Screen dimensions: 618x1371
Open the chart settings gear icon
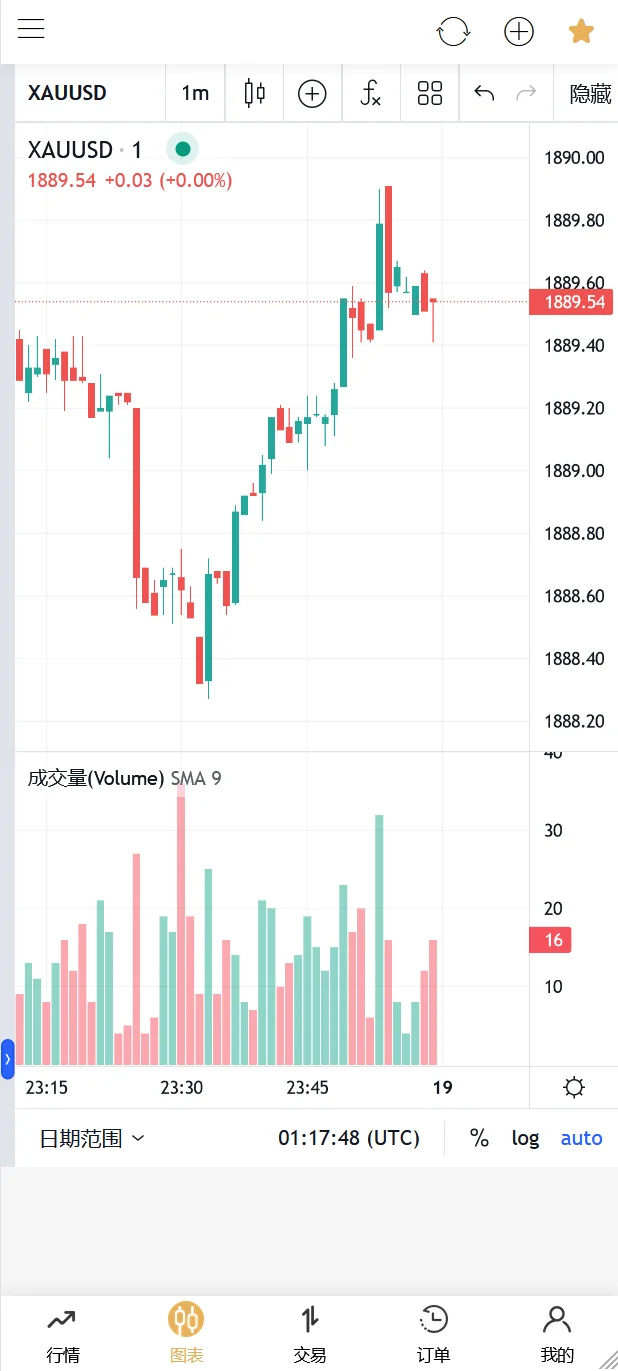pos(574,1088)
